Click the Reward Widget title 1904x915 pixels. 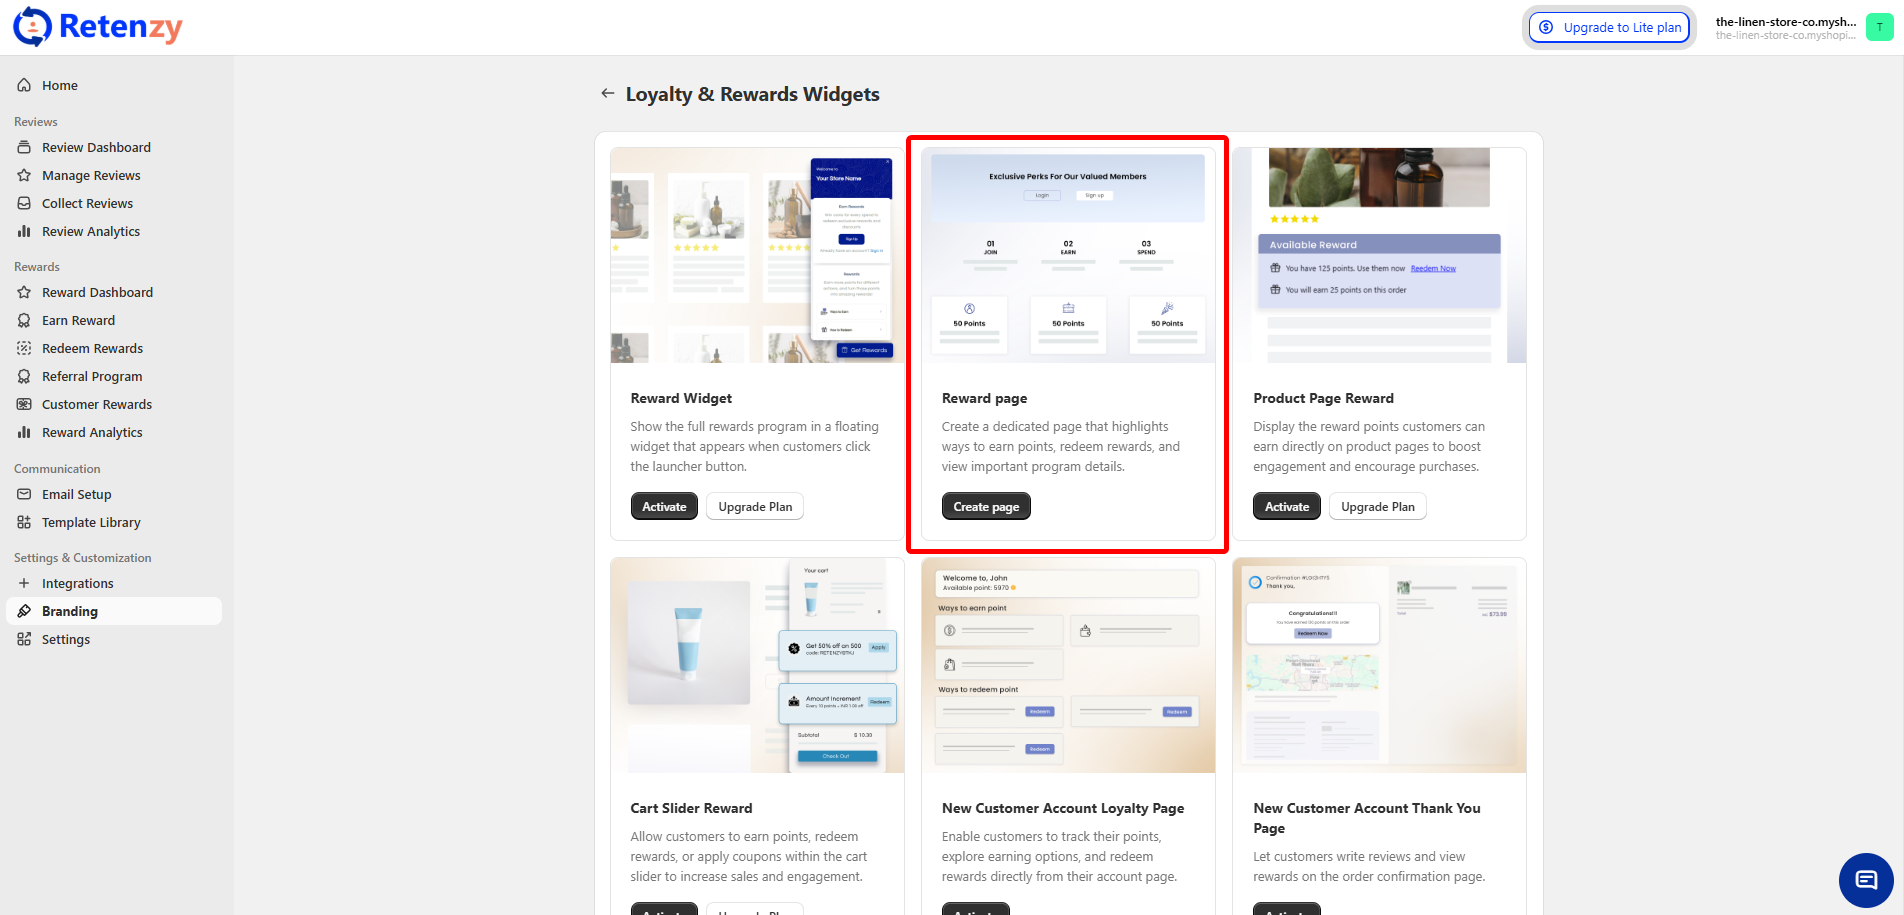pos(681,398)
